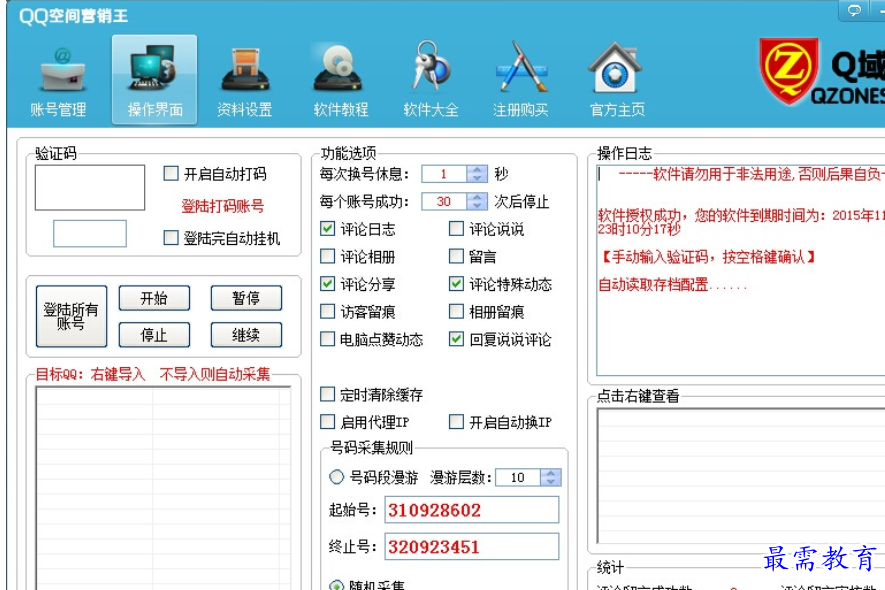This screenshot has height=590, width=885.
Task: Decrease 每次换号休息 seconds with down arrow
Action: click(477, 178)
